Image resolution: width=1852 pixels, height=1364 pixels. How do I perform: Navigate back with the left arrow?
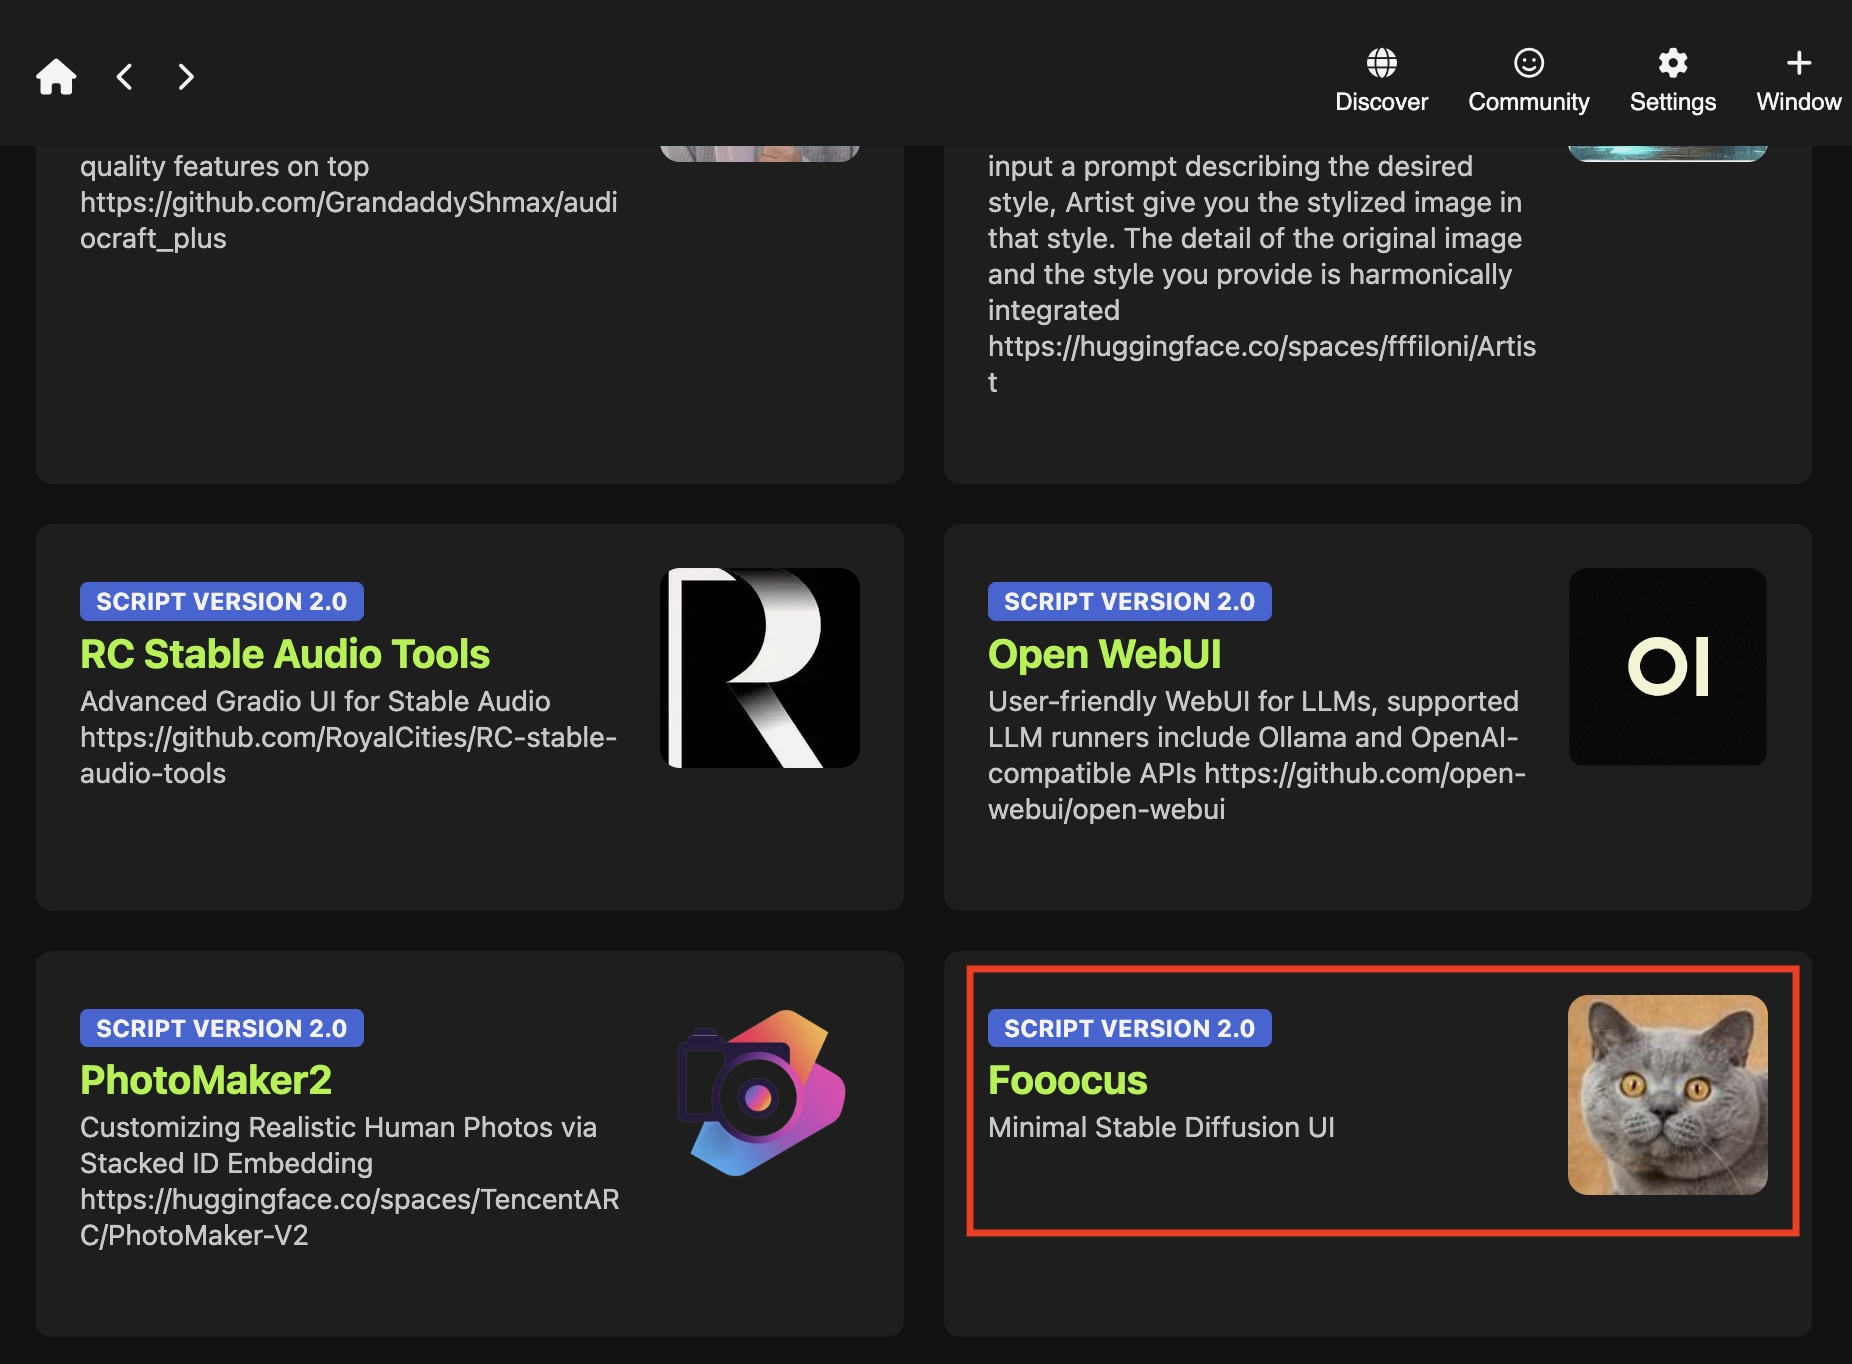pyautogui.click(x=125, y=77)
